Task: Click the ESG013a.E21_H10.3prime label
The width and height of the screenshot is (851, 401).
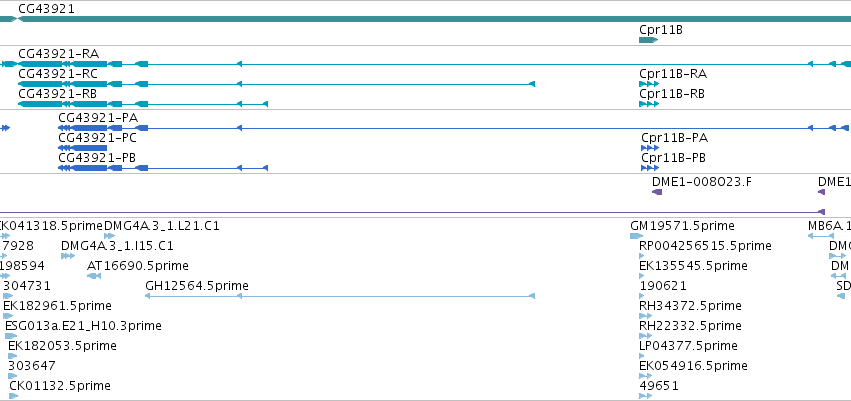Action: (83, 326)
